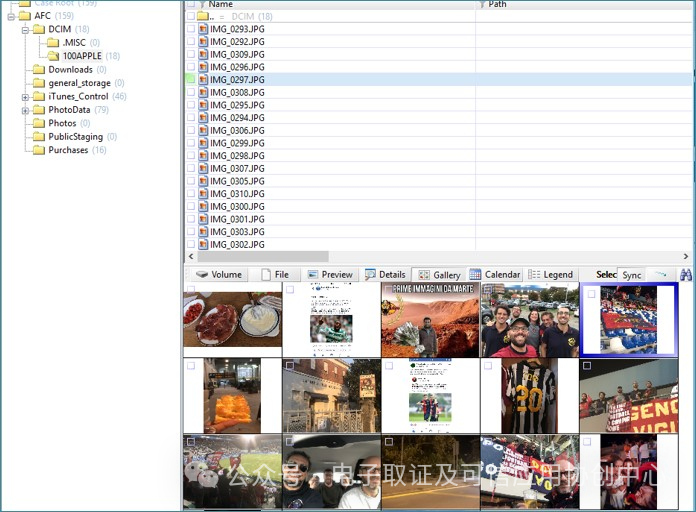Open the Calendar tab
696x512 pixels.
(495, 274)
